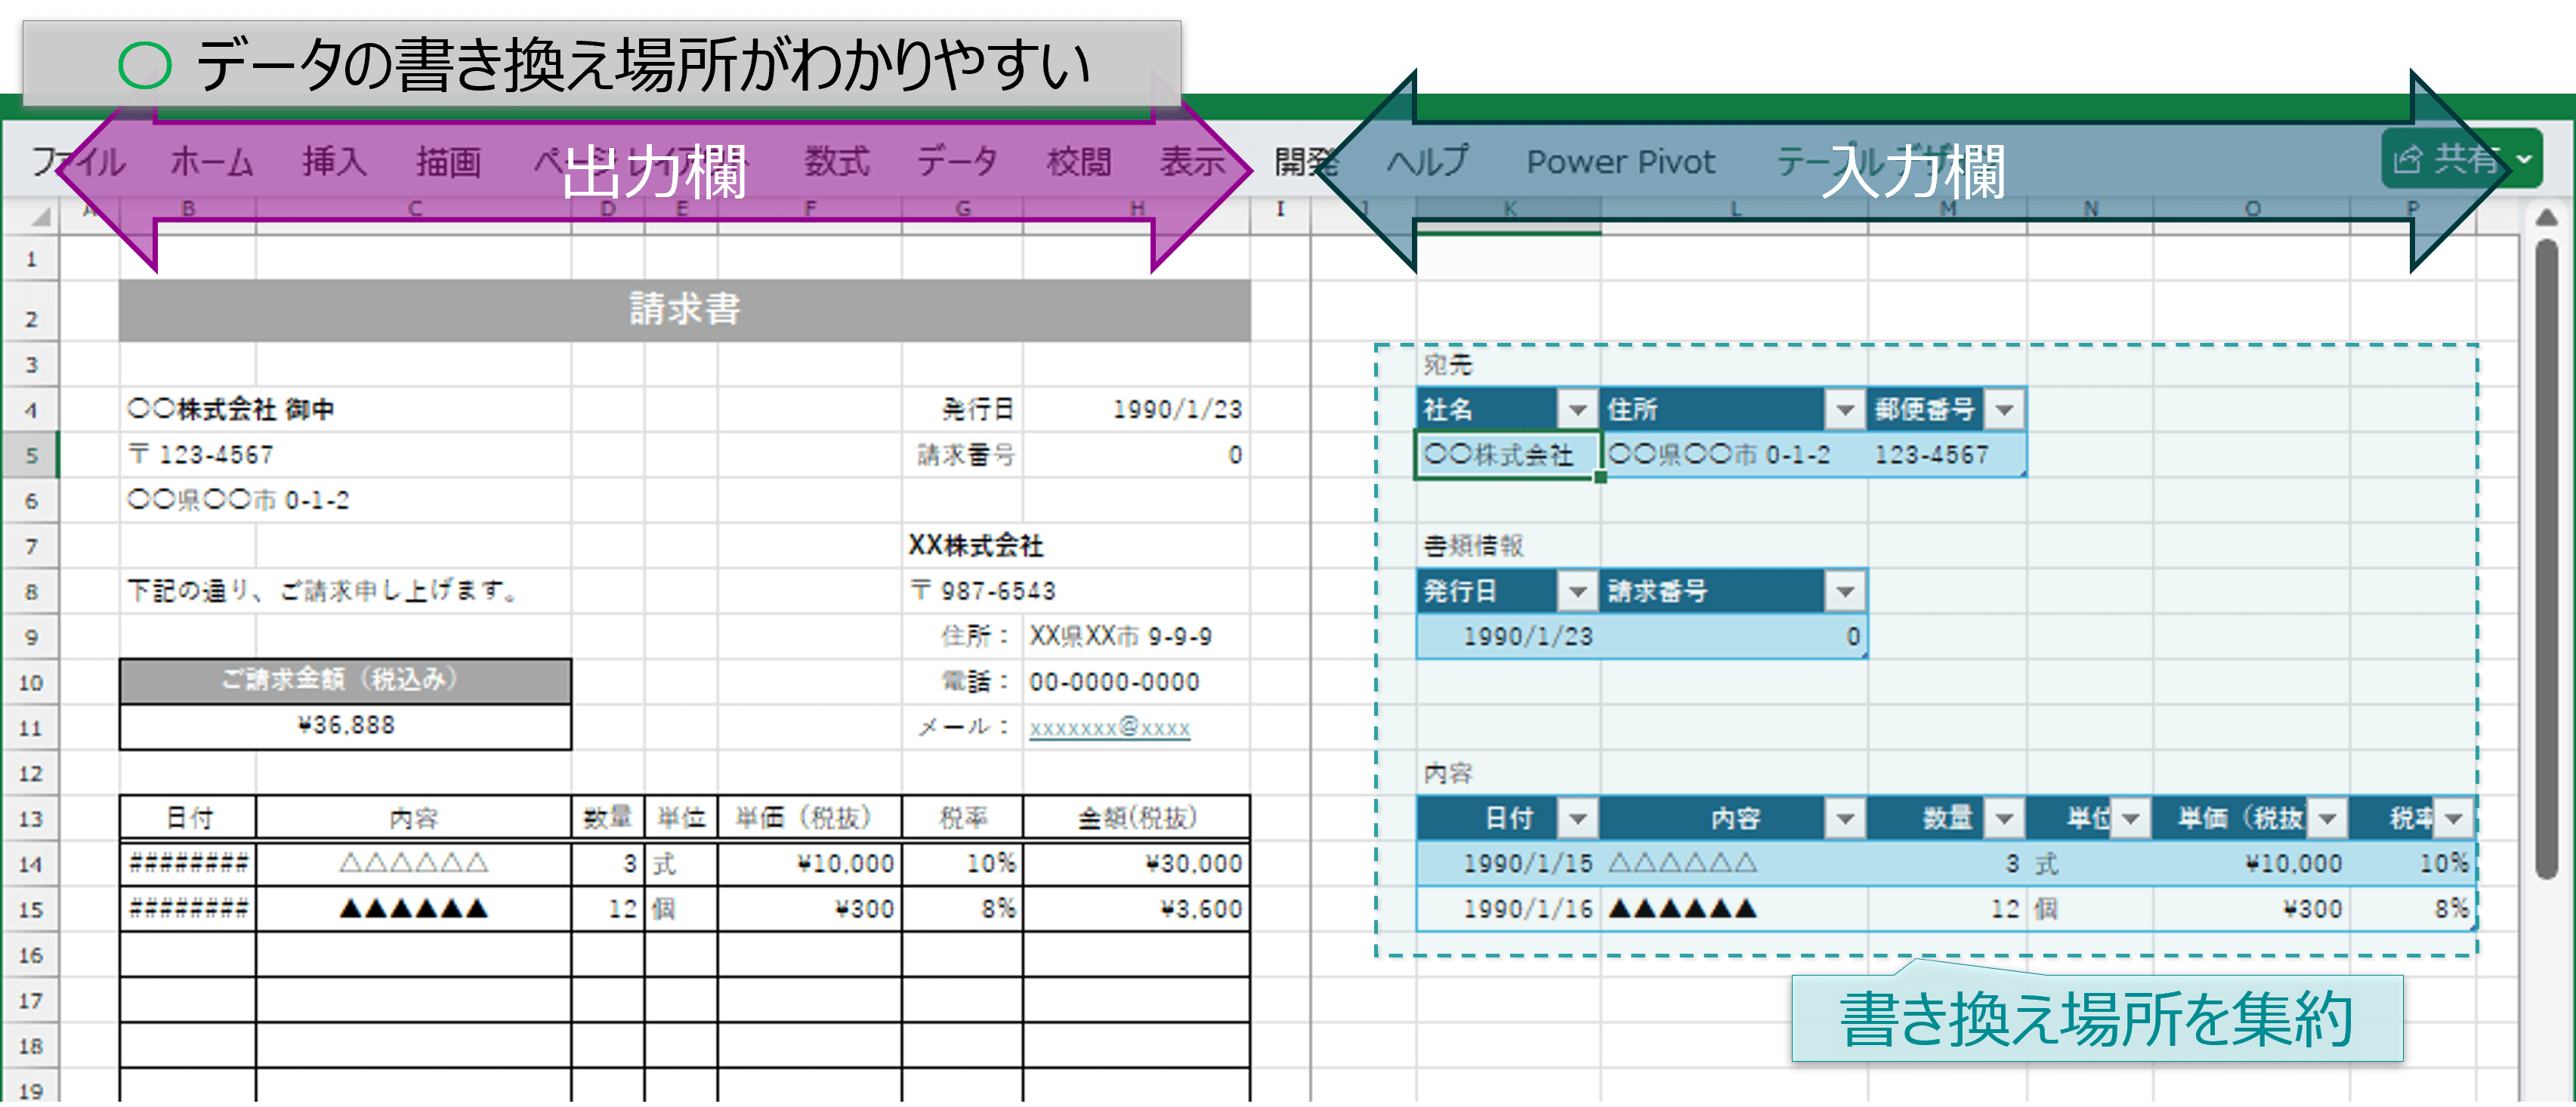Image resolution: width=2576 pixels, height=1107 pixels.
Task: Select the postal code cell 123-4567 in input table
Action: tap(1946, 455)
